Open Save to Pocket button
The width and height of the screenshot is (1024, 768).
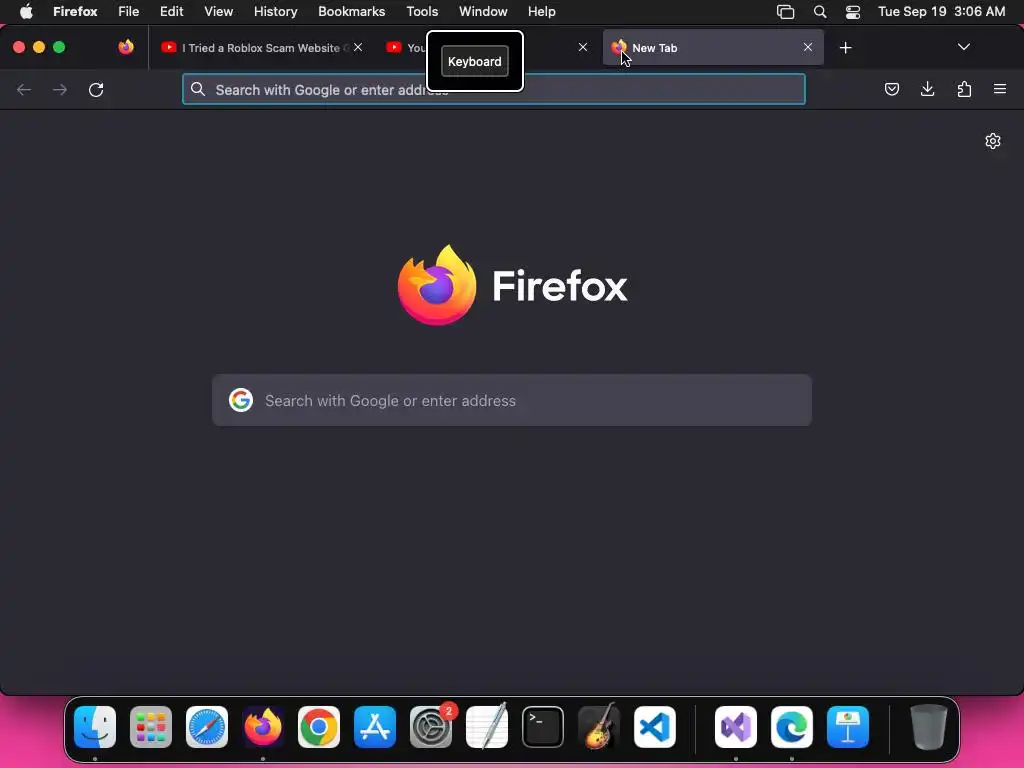point(891,89)
